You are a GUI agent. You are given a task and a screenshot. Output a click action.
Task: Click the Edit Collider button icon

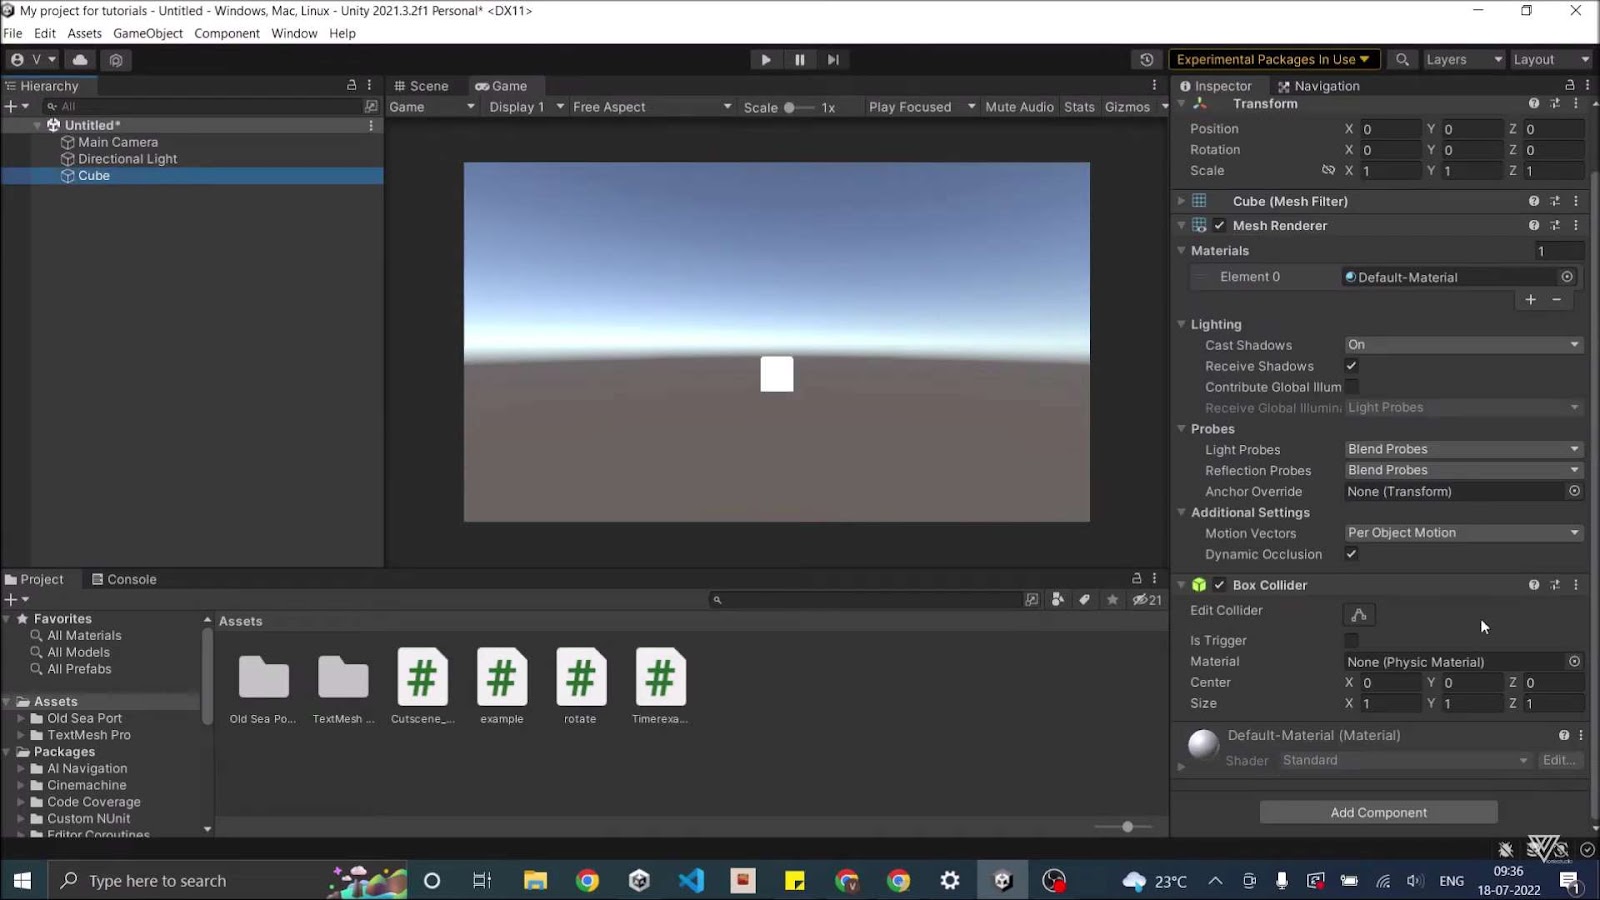click(x=1359, y=615)
